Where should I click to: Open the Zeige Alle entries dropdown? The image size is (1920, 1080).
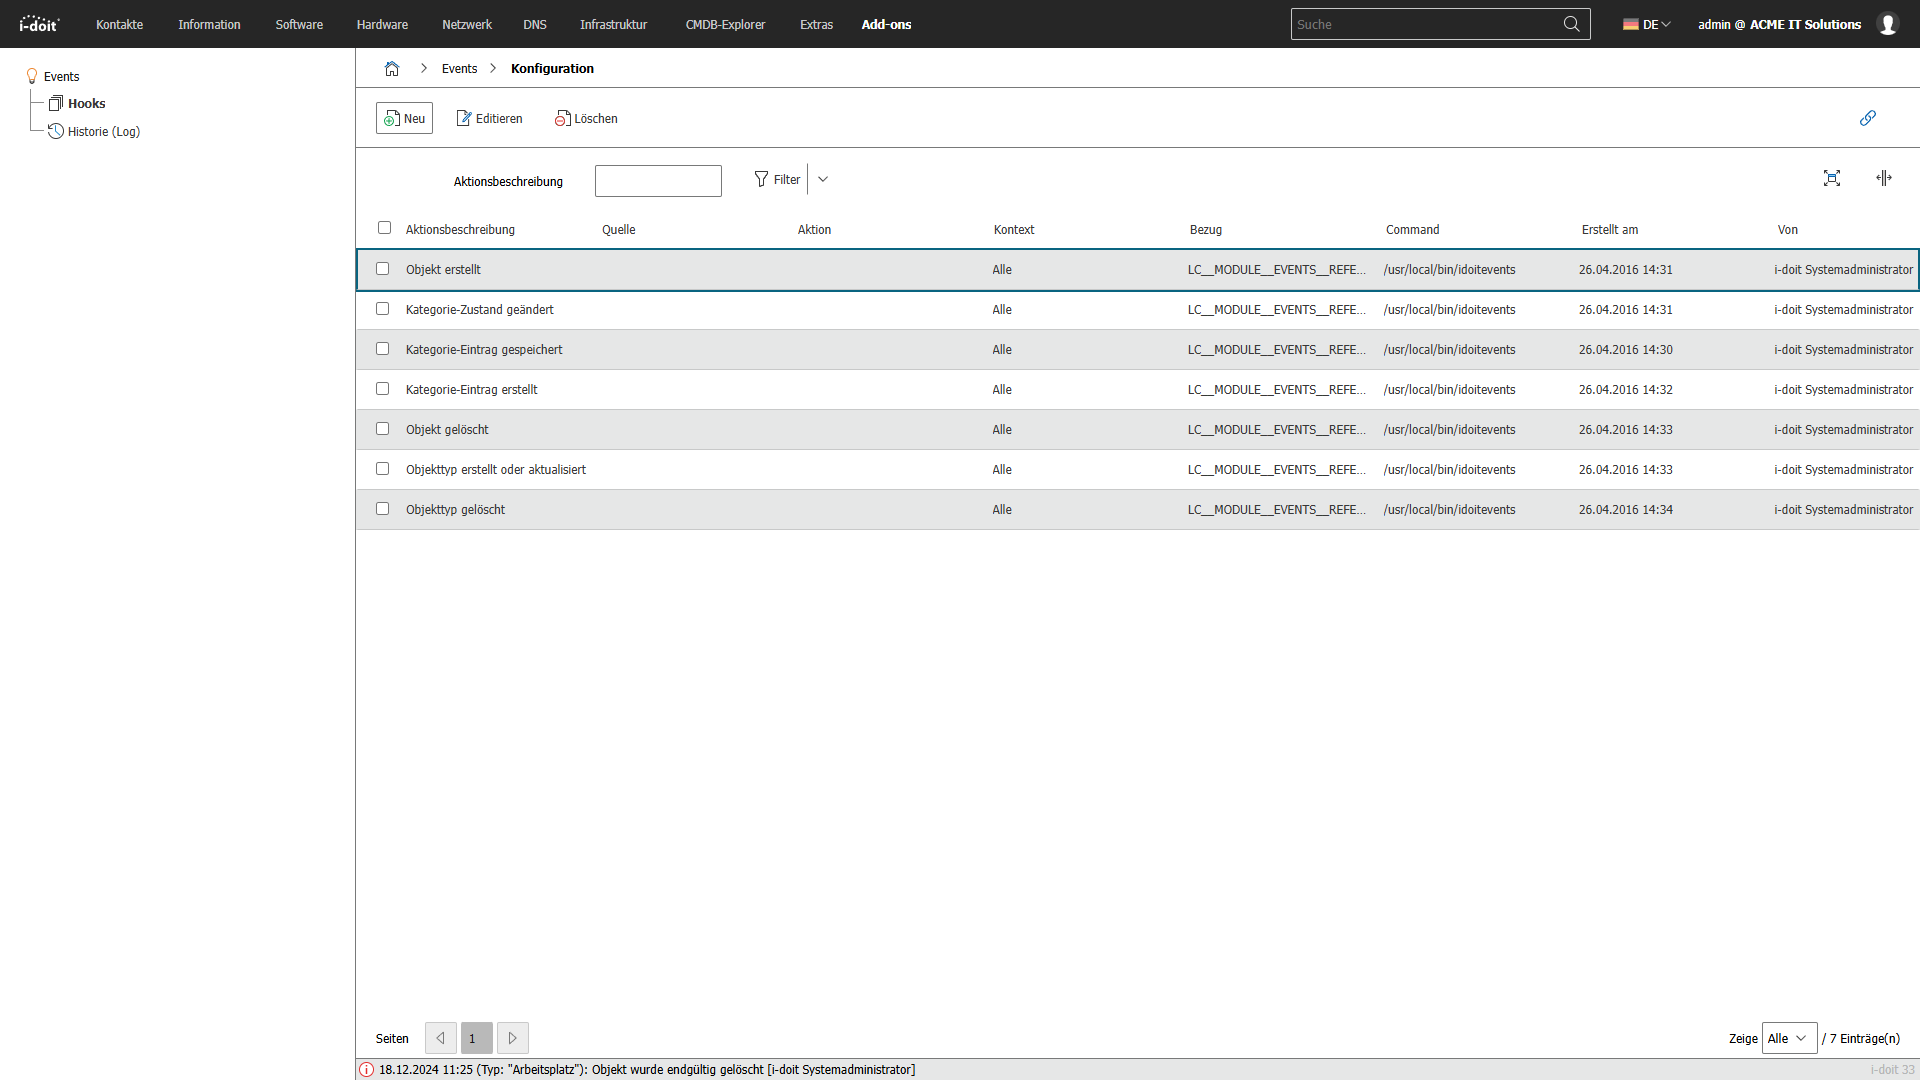[1789, 1038]
